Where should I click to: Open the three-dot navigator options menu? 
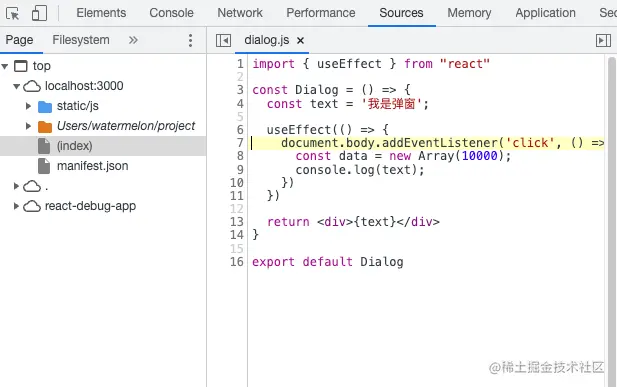[x=190, y=40]
